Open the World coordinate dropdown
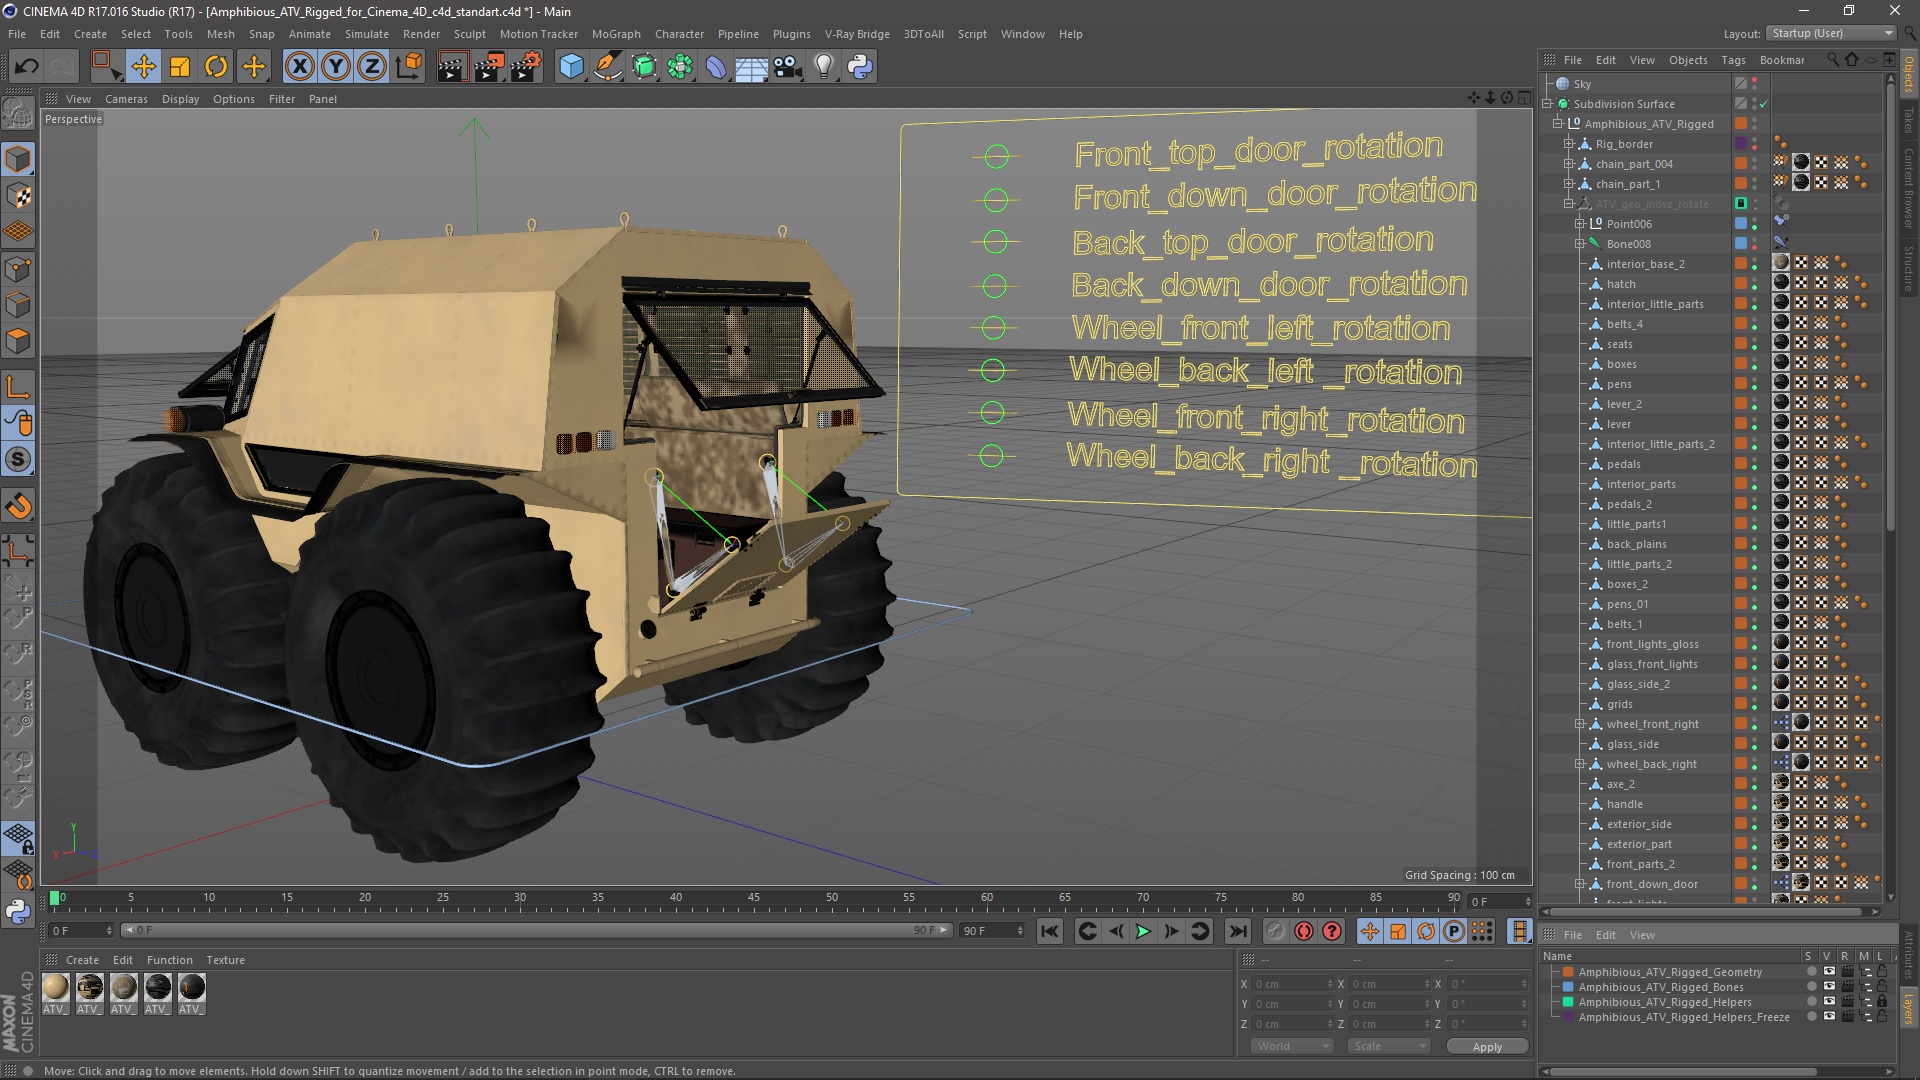The image size is (1920, 1080). click(x=1292, y=1046)
